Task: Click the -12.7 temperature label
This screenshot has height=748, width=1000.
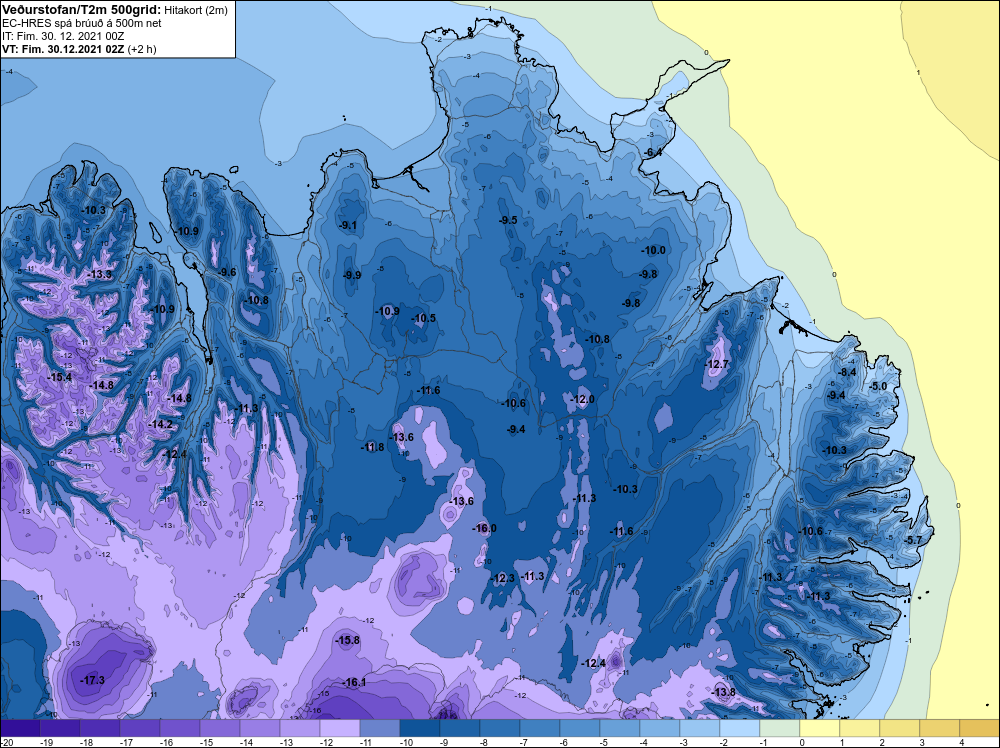Action: click(717, 364)
